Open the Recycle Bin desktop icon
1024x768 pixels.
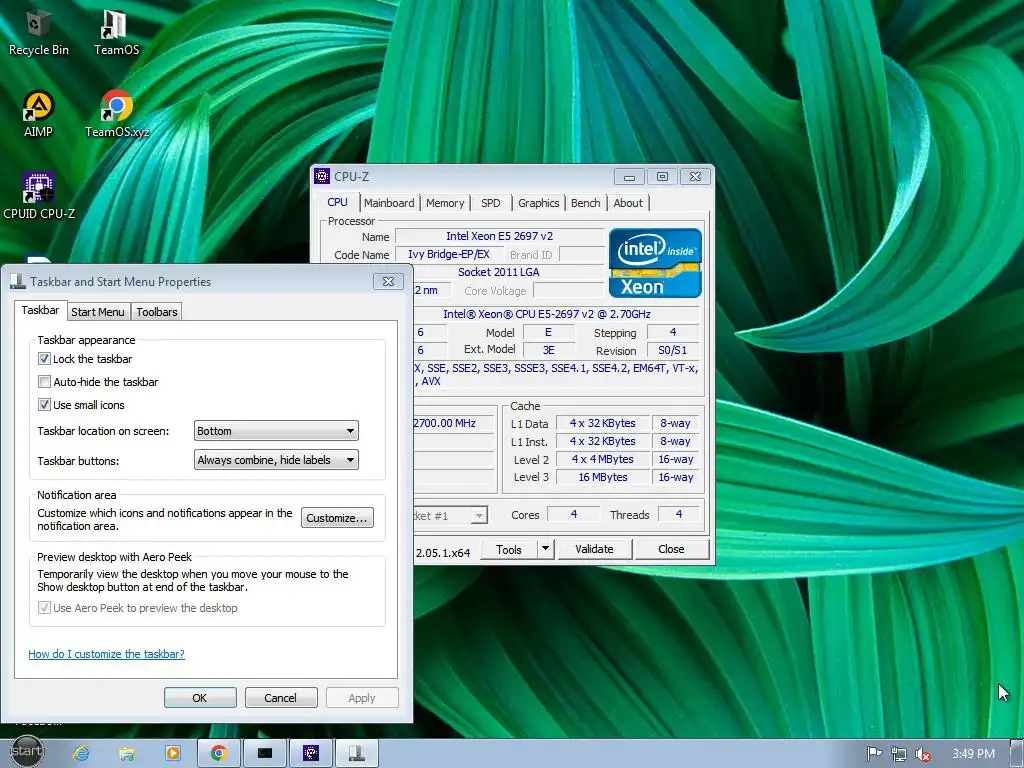click(38, 33)
